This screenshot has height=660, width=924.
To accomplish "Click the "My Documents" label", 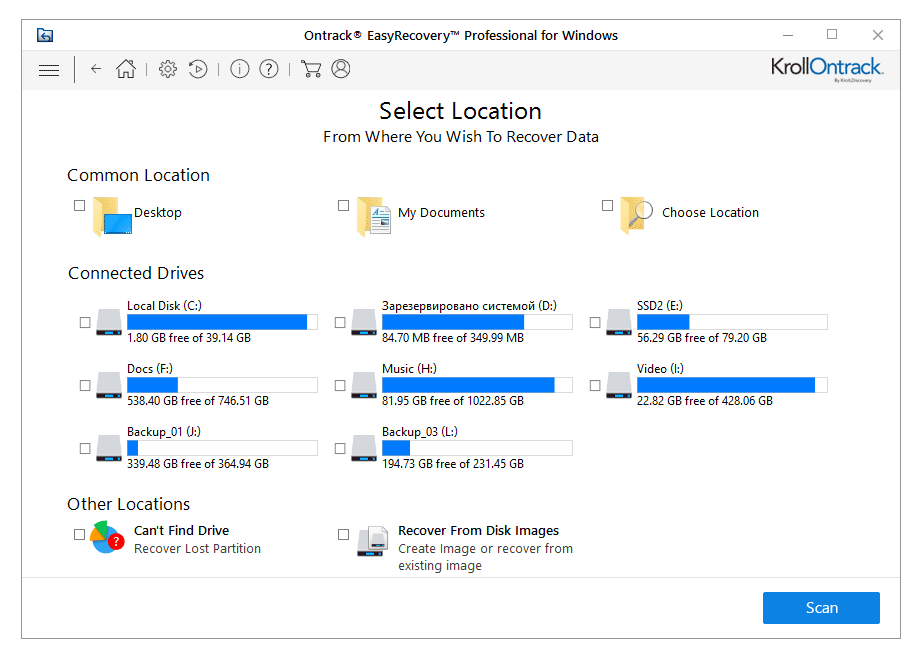I will coord(441,213).
